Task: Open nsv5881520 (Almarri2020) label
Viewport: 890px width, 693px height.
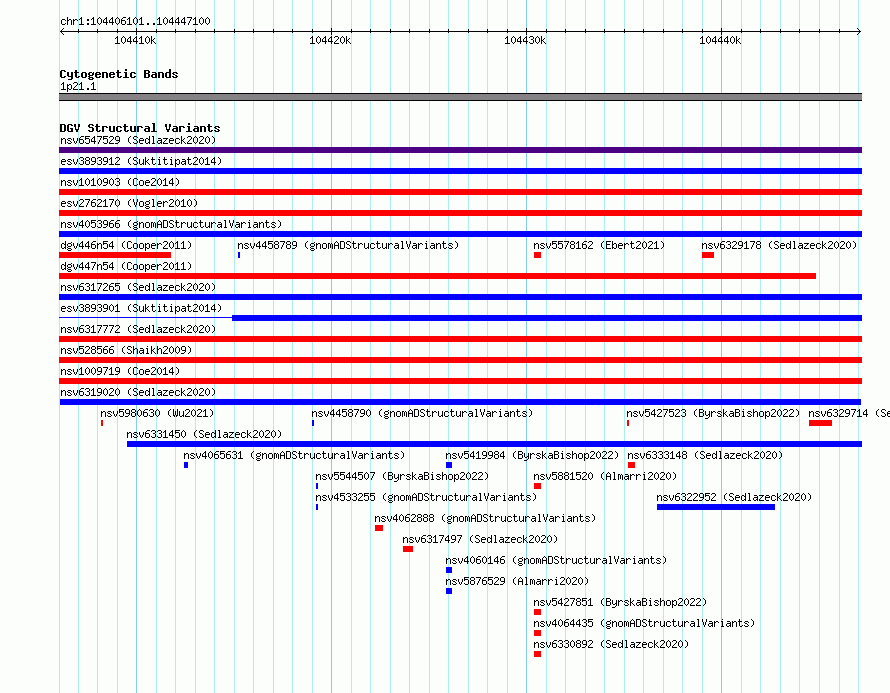Action: point(605,476)
